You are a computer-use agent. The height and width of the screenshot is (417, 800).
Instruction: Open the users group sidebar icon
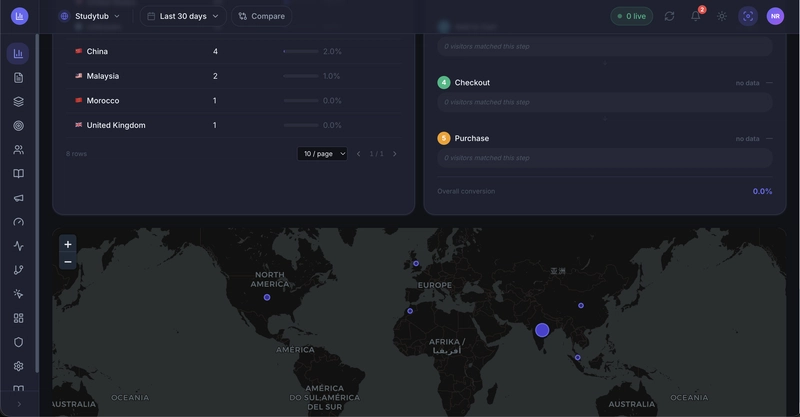pos(18,150)
